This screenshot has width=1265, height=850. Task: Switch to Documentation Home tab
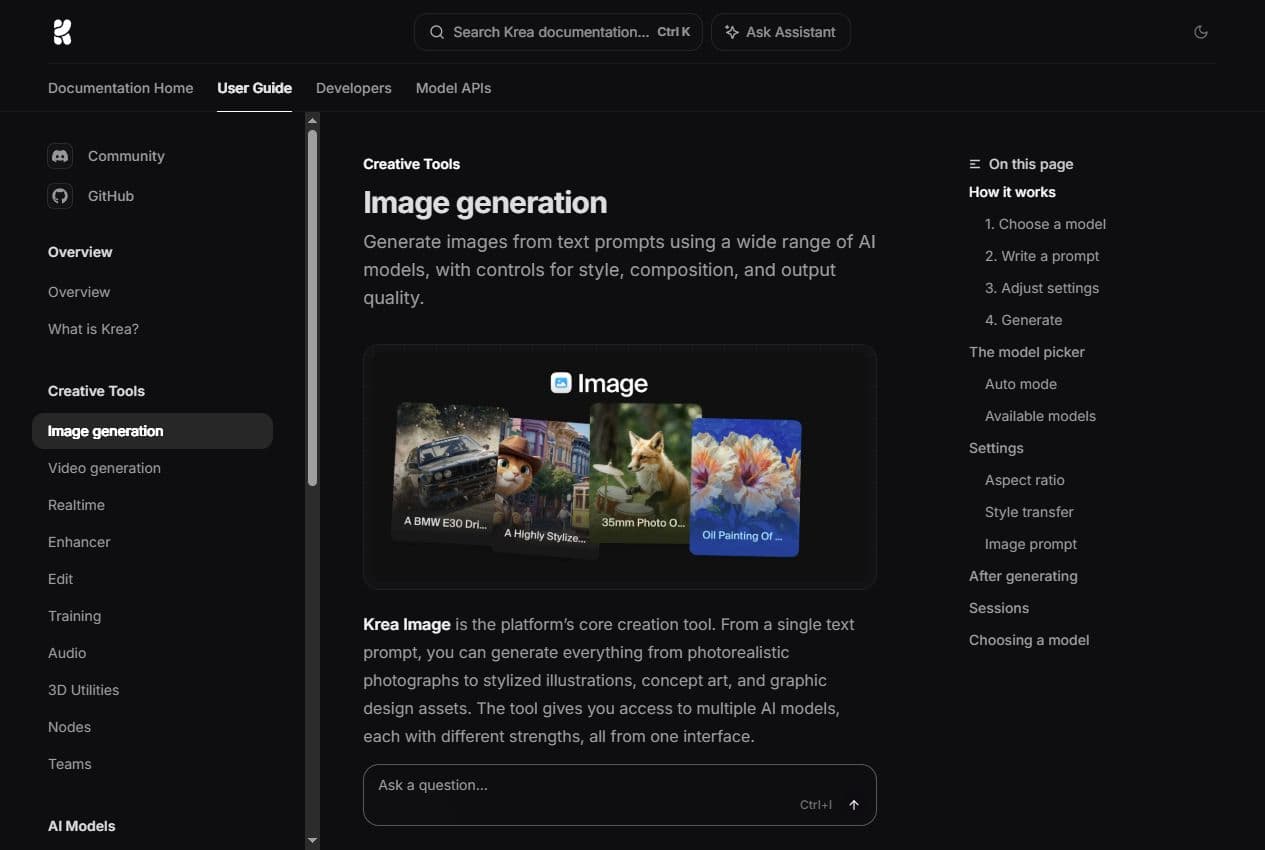point(121,88)
